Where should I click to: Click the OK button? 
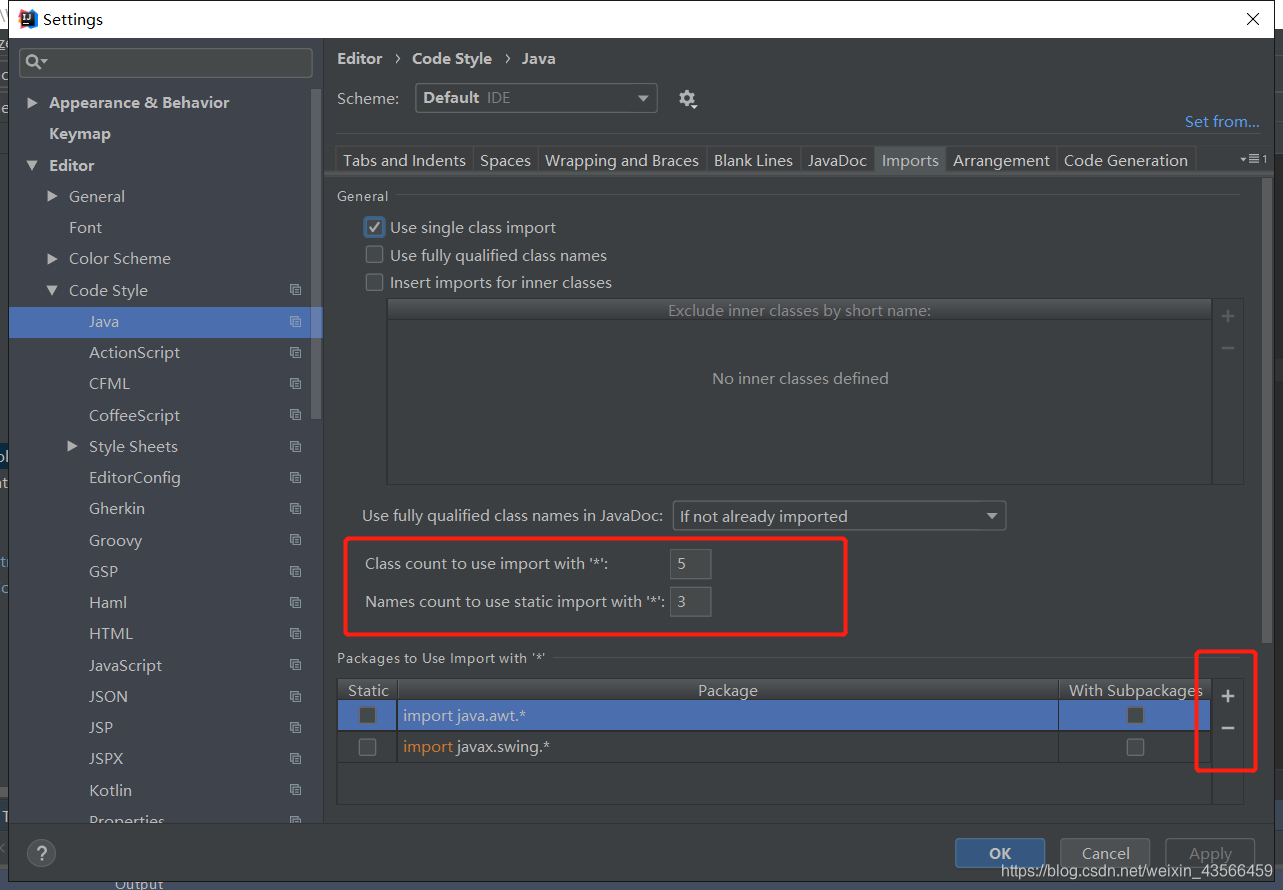[x=1000, y=853]
